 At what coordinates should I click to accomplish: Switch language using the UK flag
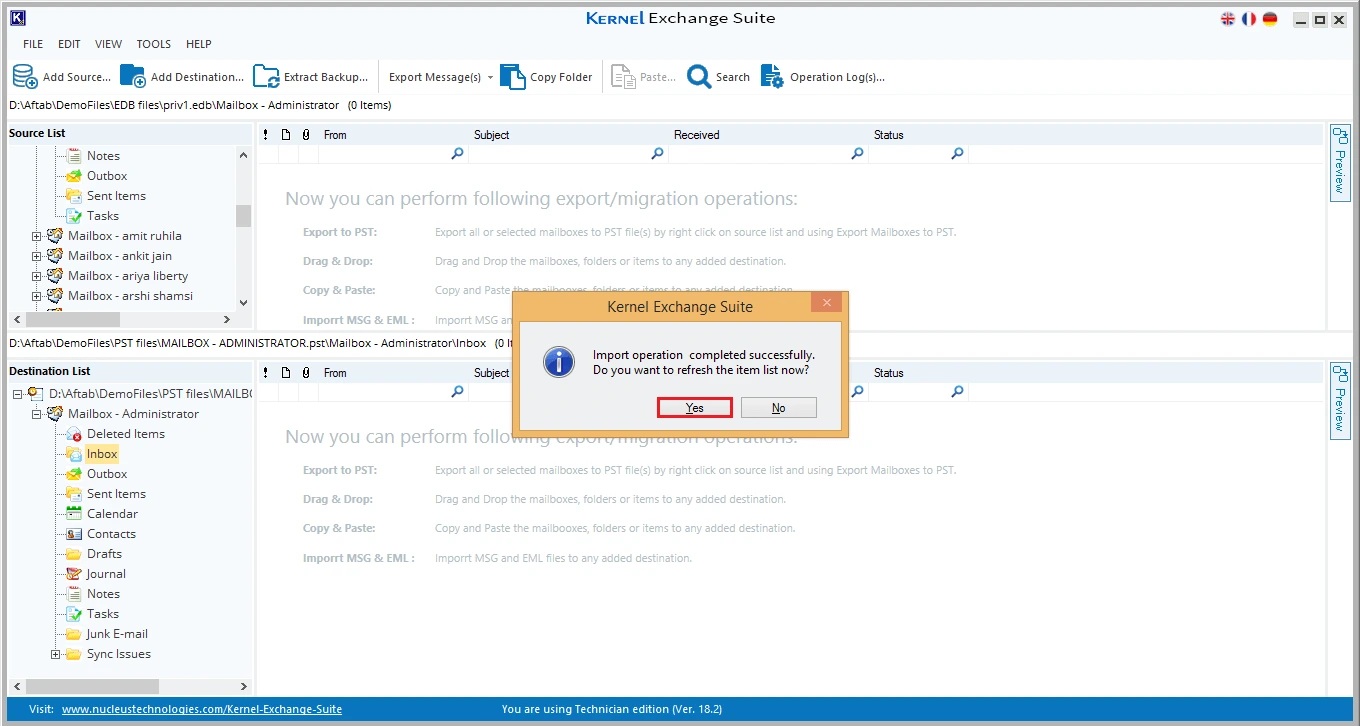1228,19
